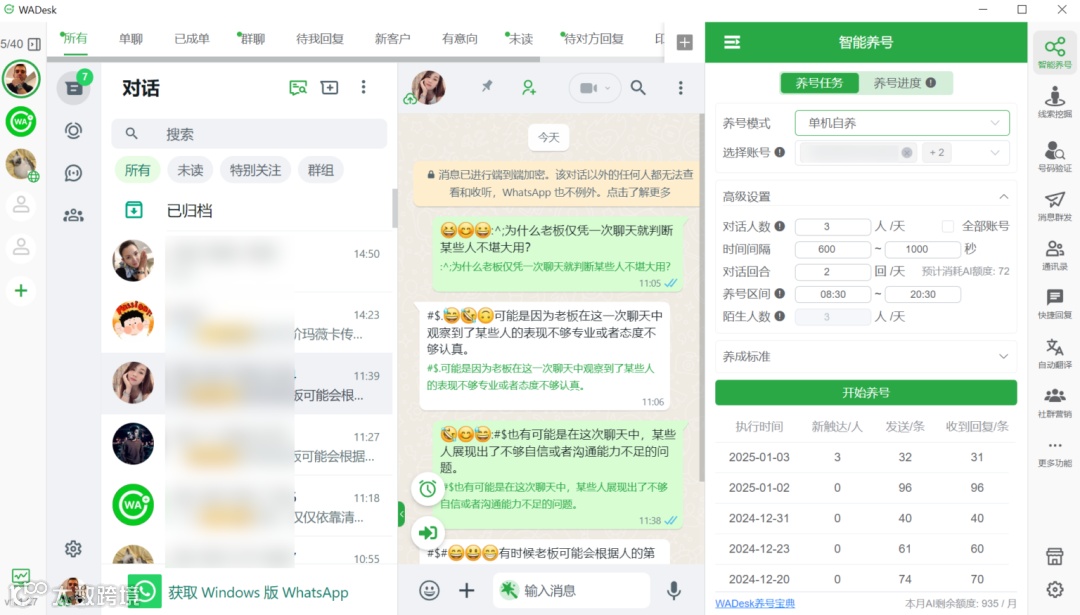Image resolution: width=1080 pixels, height=615 pixels.
Task: Expand 养成标准 section
Action: click(1004, 356)
